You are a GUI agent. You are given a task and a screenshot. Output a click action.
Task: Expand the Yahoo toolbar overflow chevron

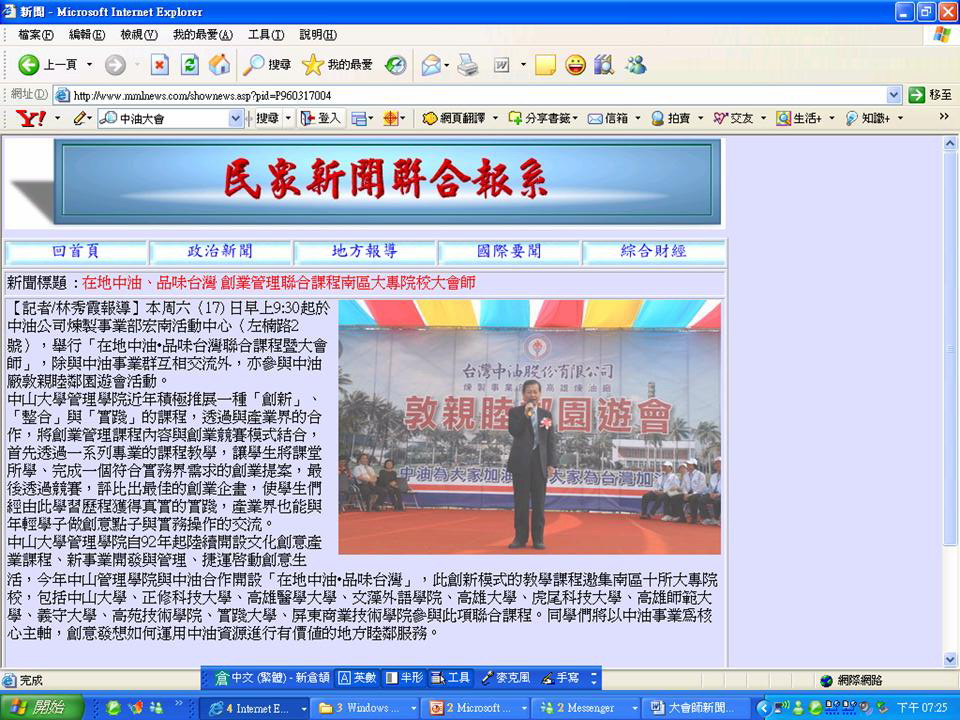[x=944, y=116]
